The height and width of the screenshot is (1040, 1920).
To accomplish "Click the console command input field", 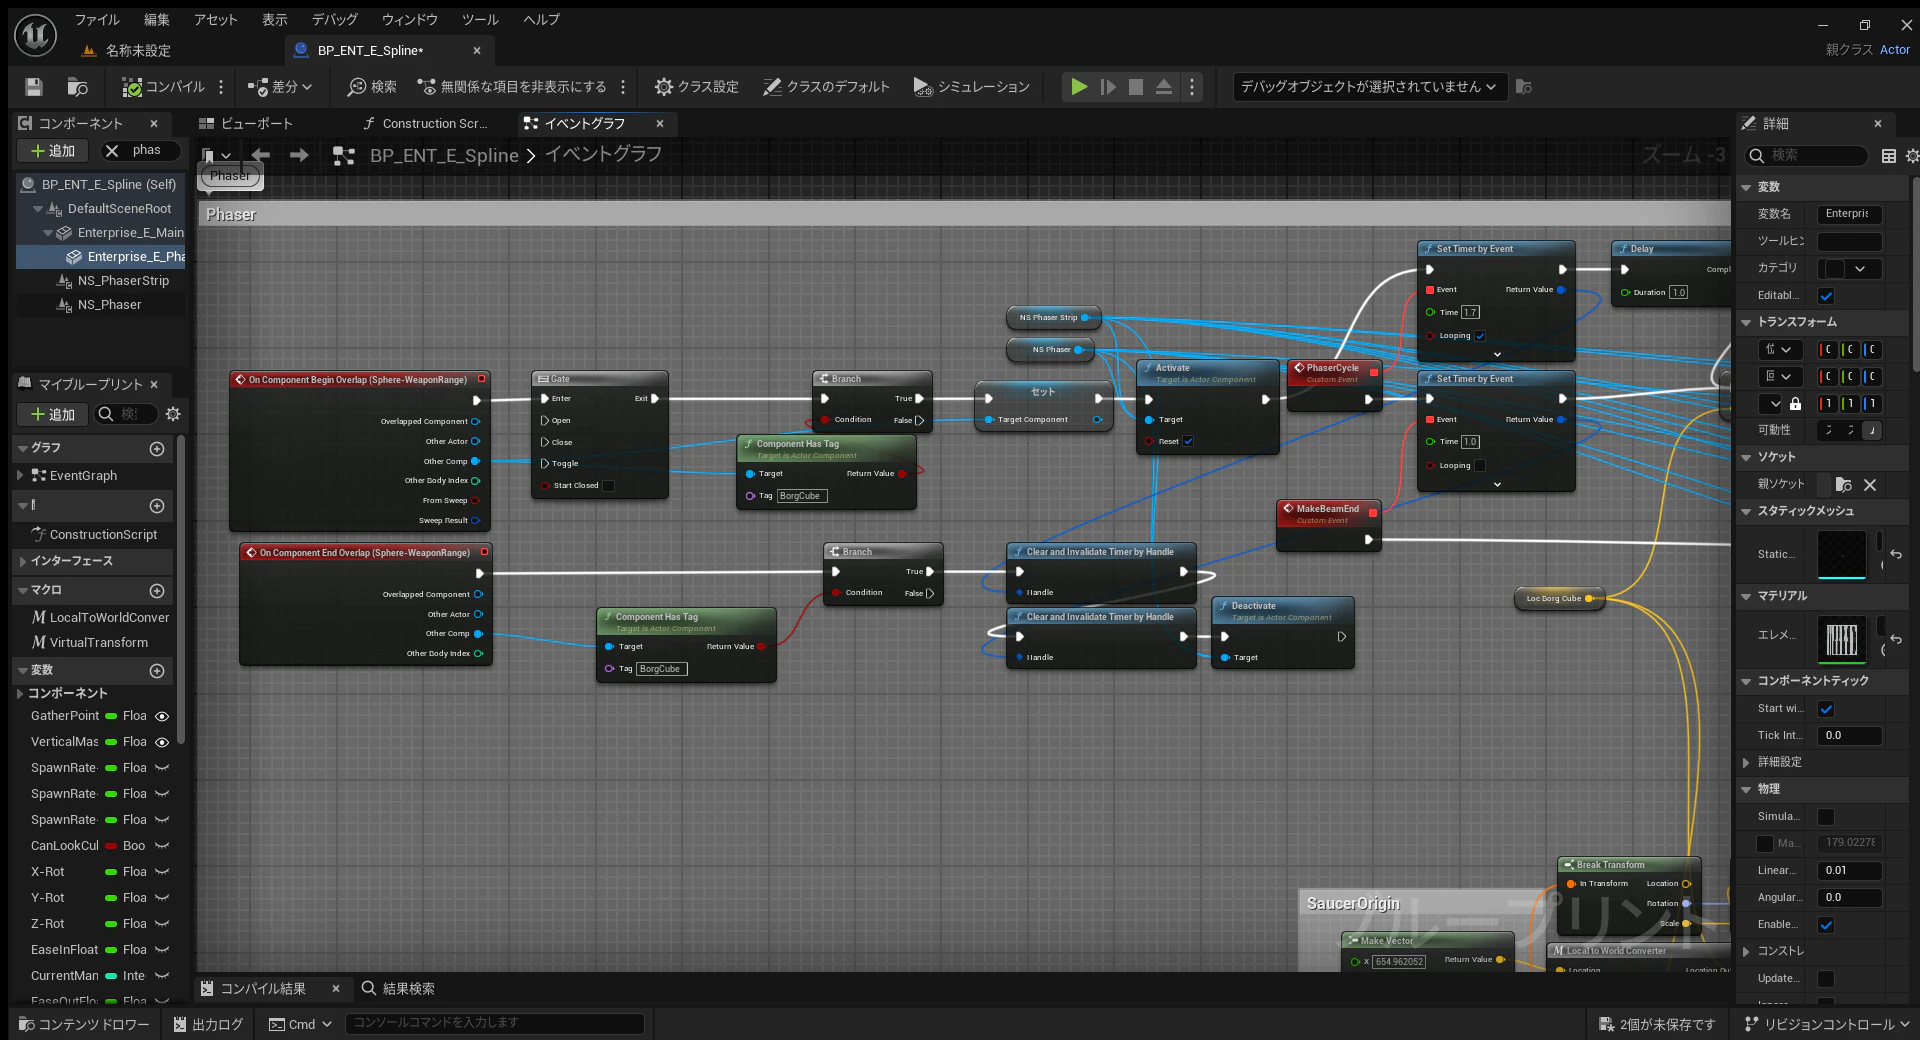I will coord(494,1023).
